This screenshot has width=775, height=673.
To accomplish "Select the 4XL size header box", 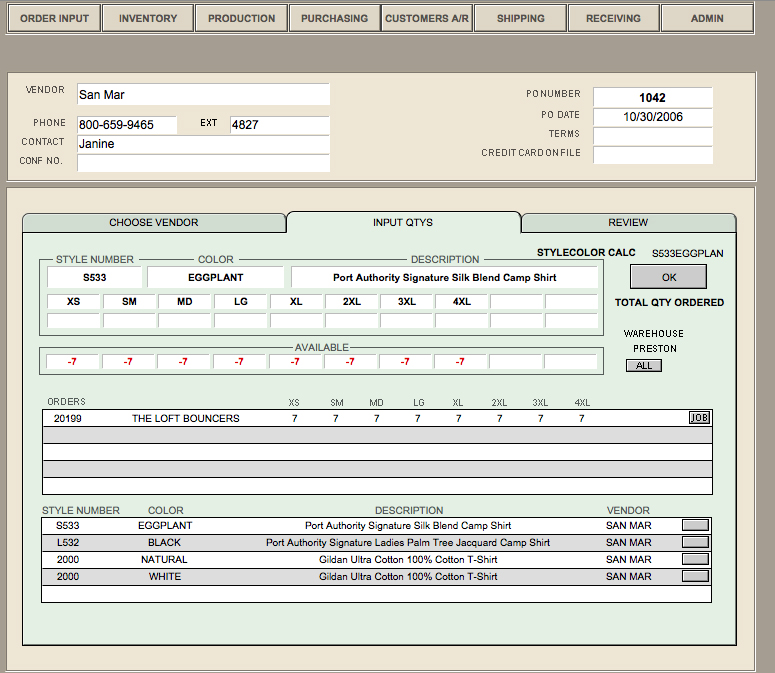I will [x=462, y=301].
